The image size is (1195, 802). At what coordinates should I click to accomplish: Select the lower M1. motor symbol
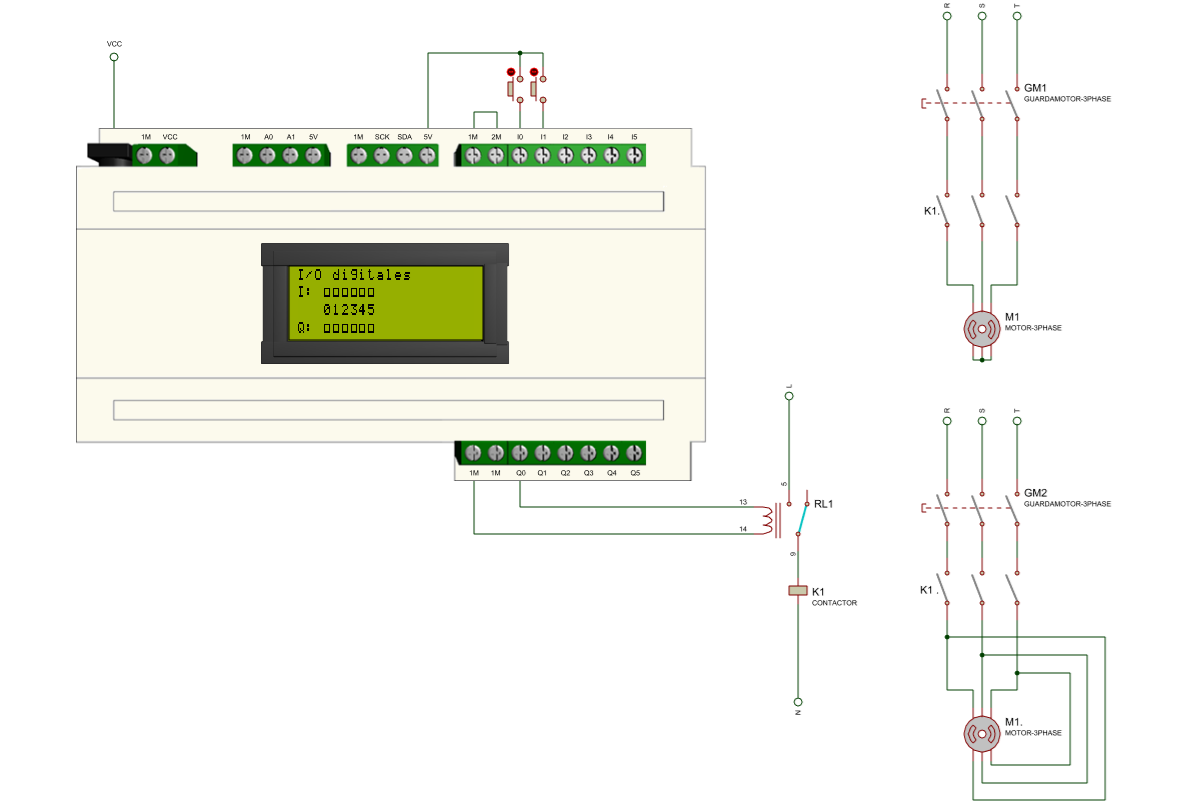tap(982, 735)
